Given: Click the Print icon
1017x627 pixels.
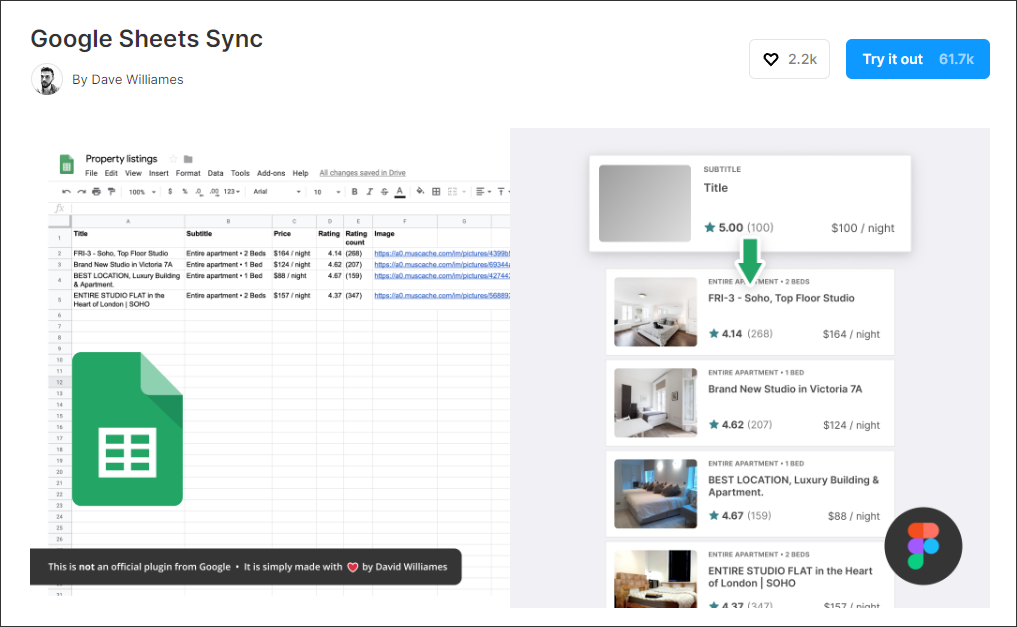Looking at the screenshot, I should [x=96, y=192].
